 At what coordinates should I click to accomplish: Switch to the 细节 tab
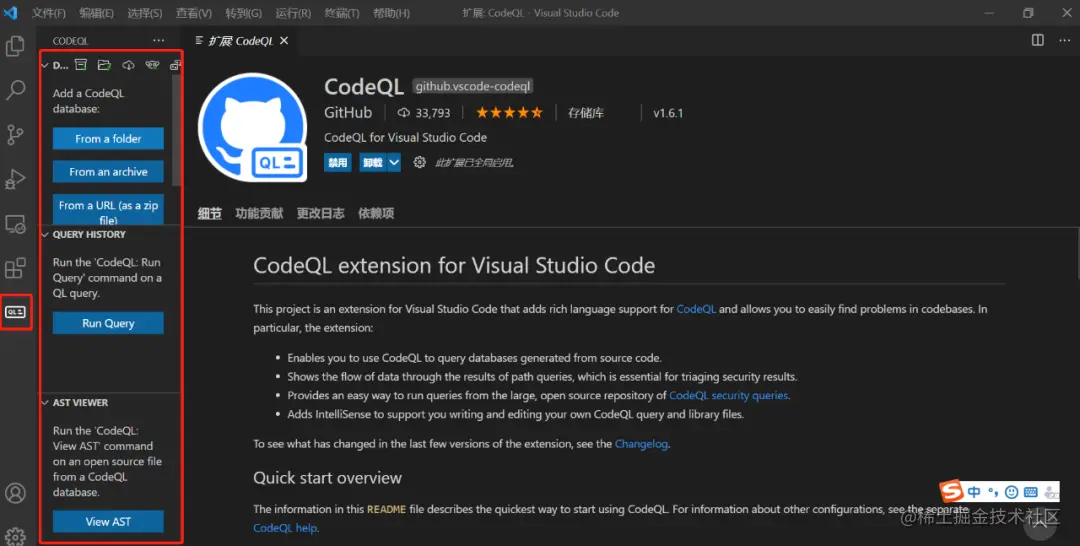[209, 213]
